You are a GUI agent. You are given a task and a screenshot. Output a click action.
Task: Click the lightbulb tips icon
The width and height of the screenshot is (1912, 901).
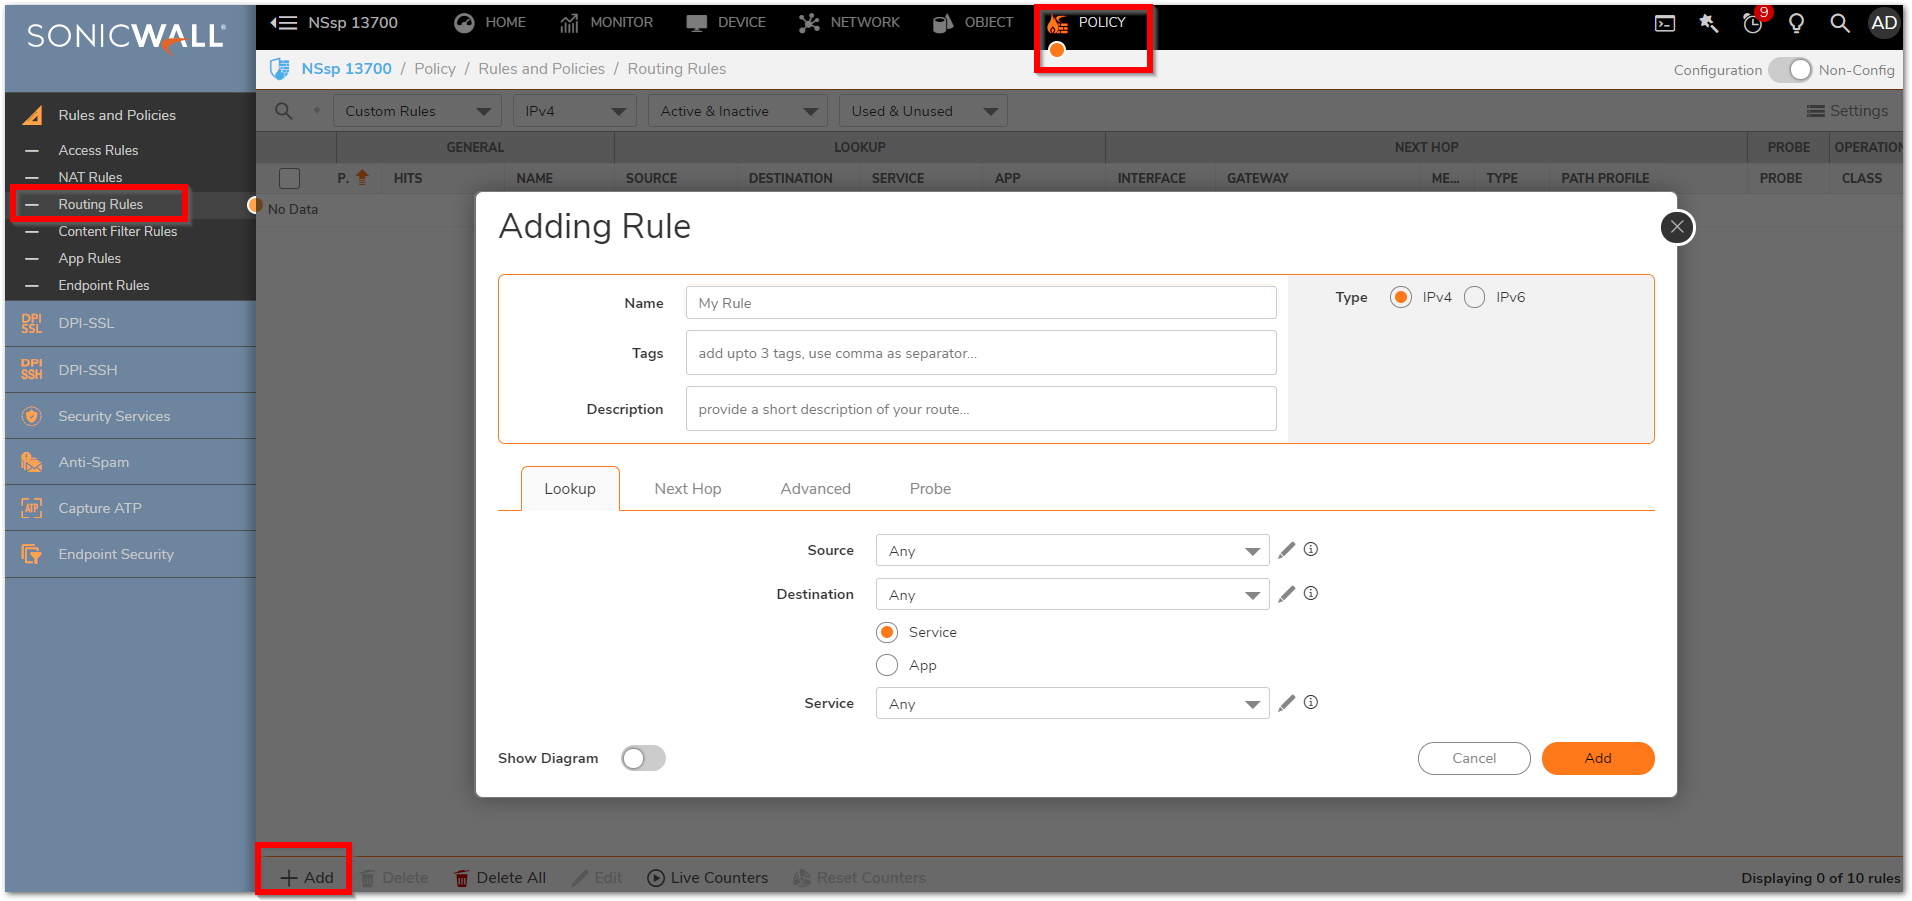pos(1796,23)
